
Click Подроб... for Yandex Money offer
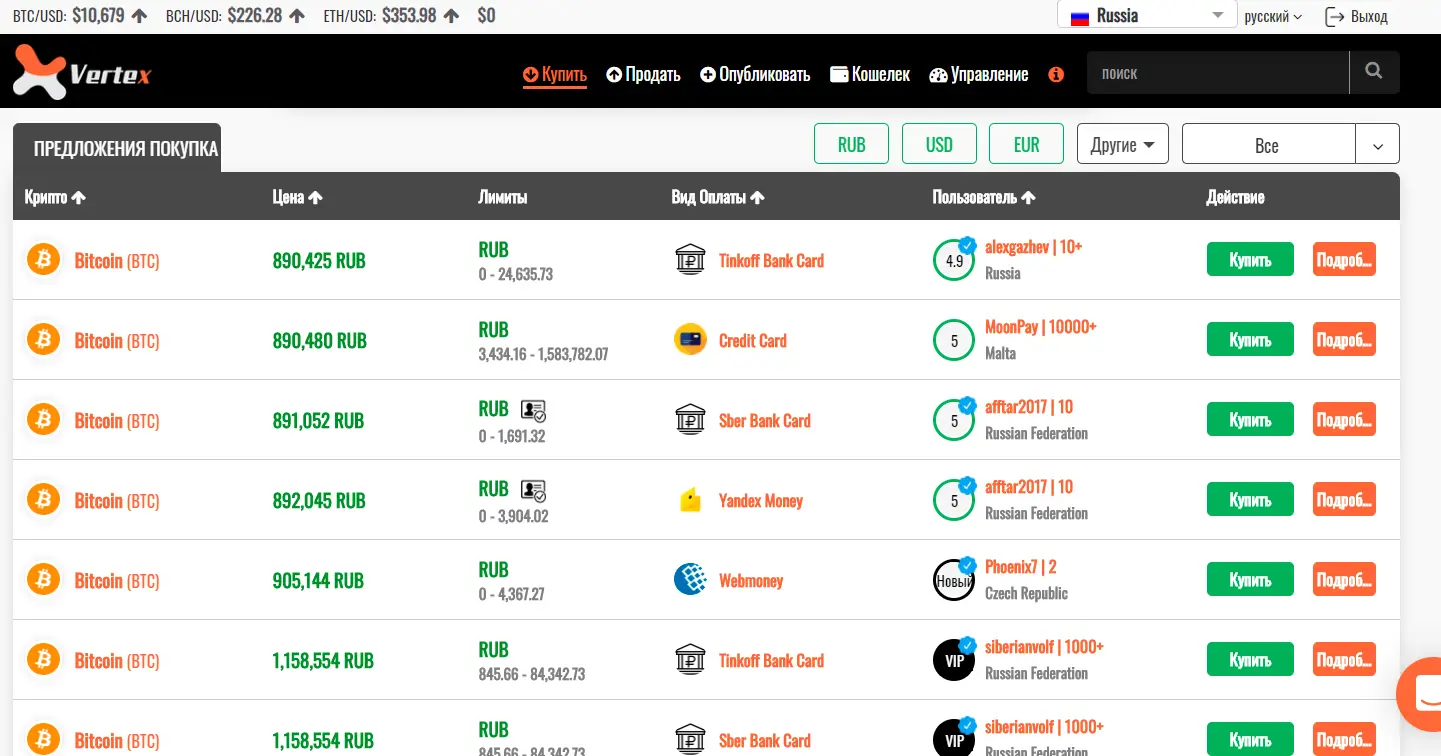click(x=1344, y=500)
